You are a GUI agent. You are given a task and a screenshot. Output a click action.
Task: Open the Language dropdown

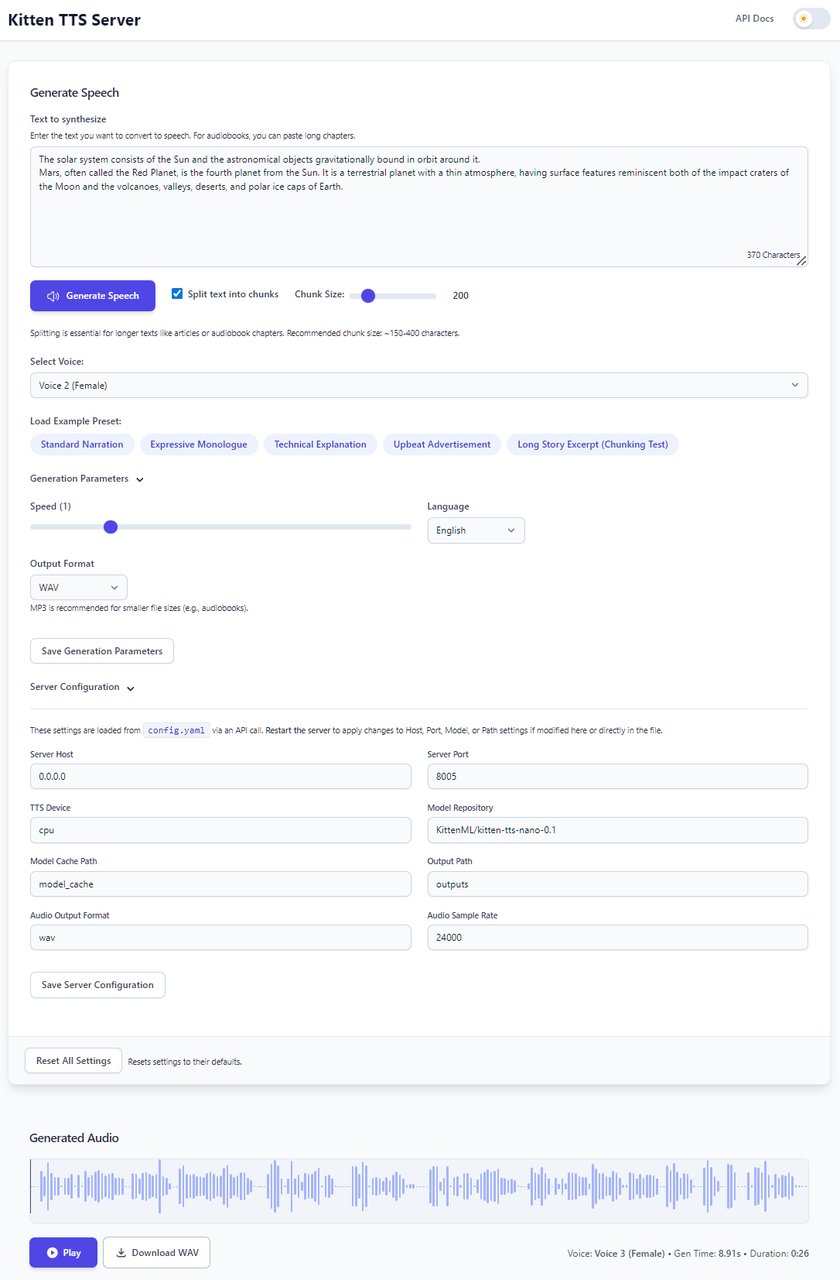pyautogui.click(x=476, y=530)
